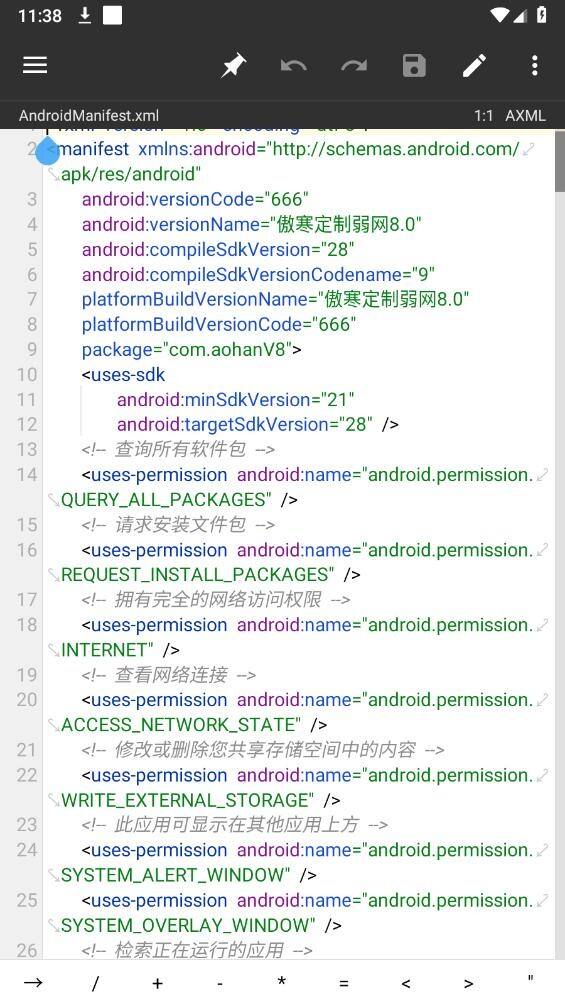Tap the less-than symbol shortcut key
This screenshot has height=1006, width=565.
click(406, 983)
